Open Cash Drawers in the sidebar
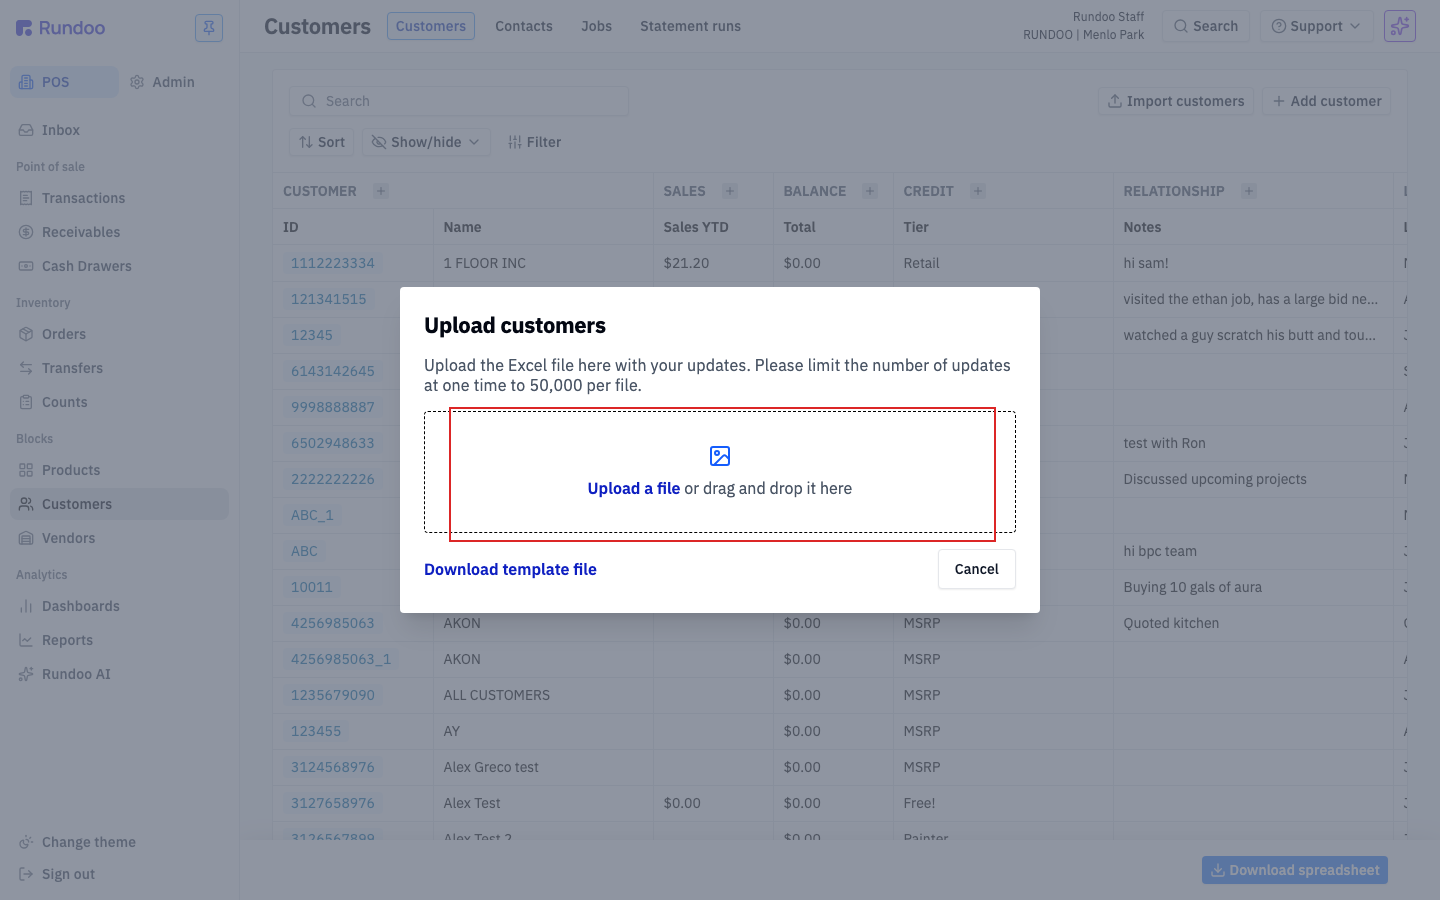This screenshot has height=900, width=1440. tap(120, 266)
